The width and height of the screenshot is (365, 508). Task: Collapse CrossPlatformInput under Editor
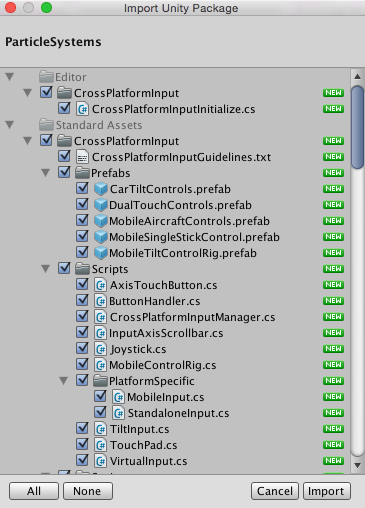[28, 93]
